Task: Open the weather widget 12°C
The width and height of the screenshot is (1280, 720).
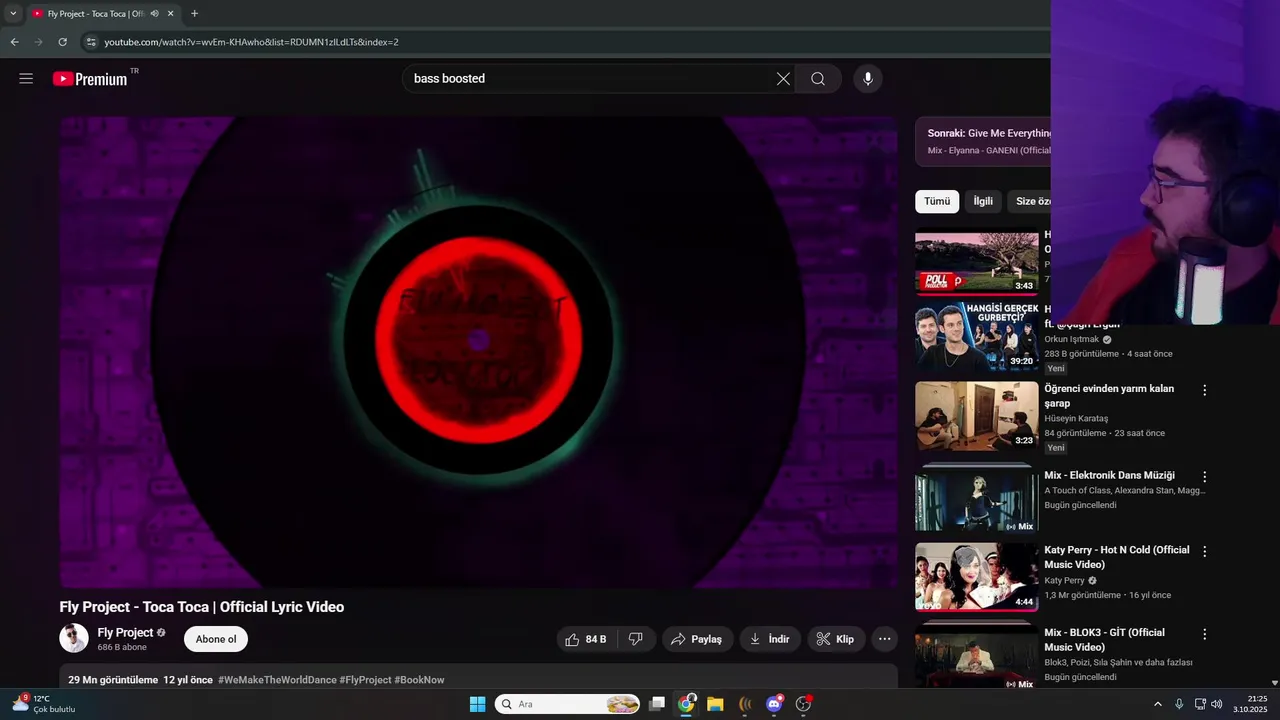Action: [x=44, y=704]
